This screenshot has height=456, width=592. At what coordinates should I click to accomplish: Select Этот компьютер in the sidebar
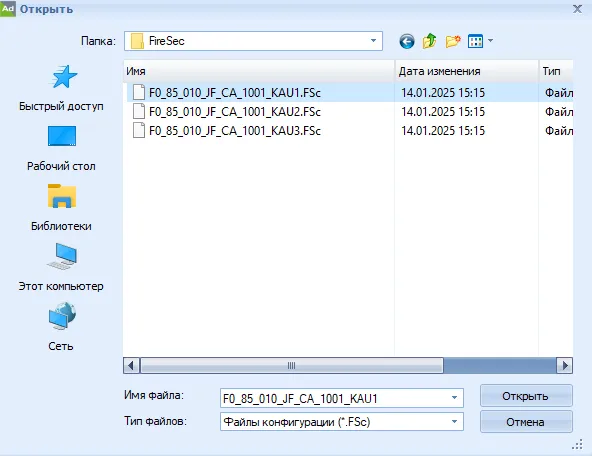point(61,267)
